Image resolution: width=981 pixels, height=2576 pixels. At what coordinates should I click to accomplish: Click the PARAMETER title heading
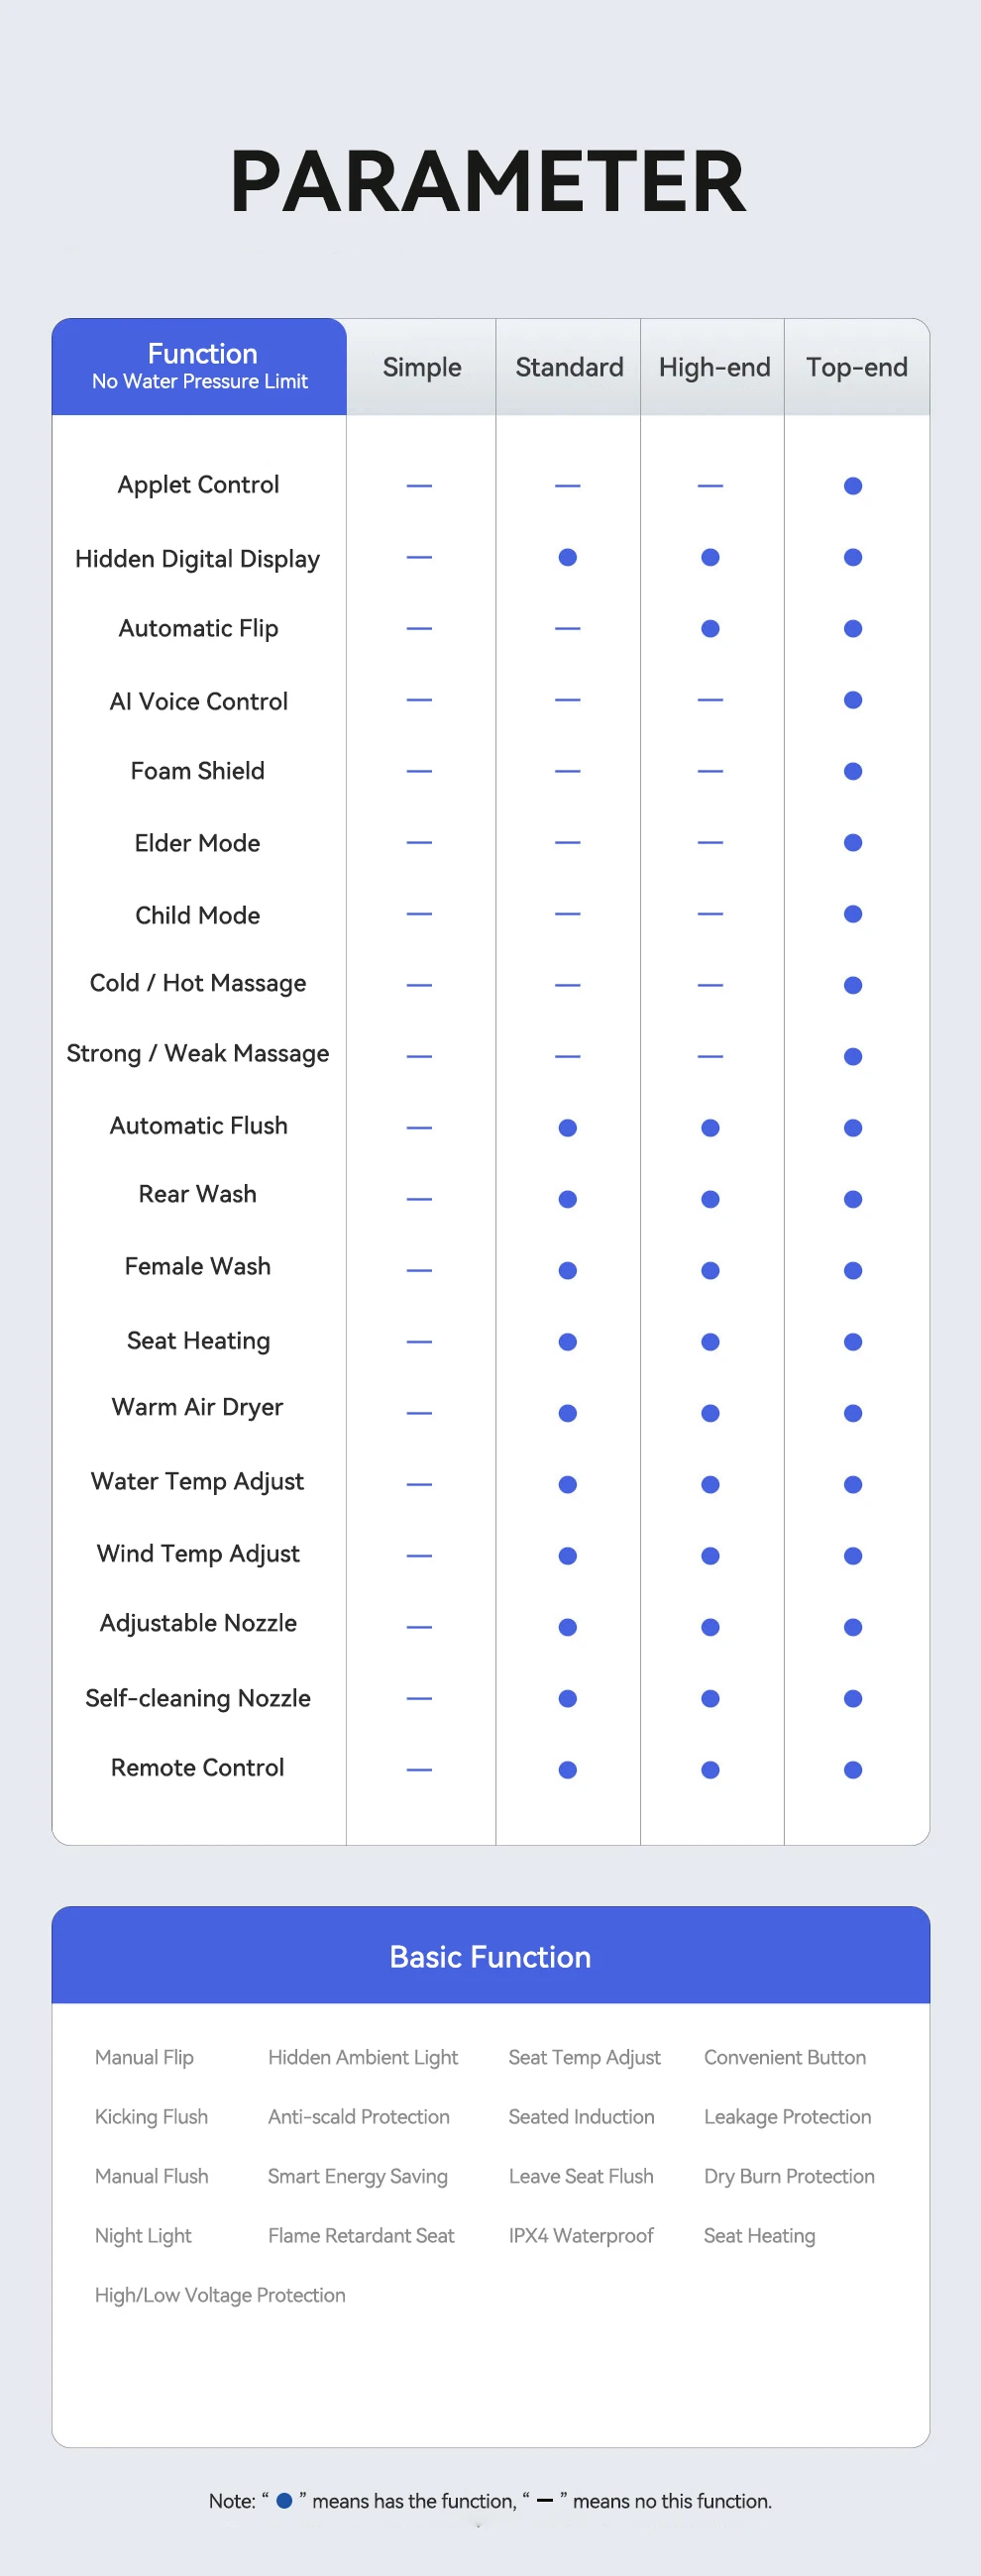(x=488, y=181)
